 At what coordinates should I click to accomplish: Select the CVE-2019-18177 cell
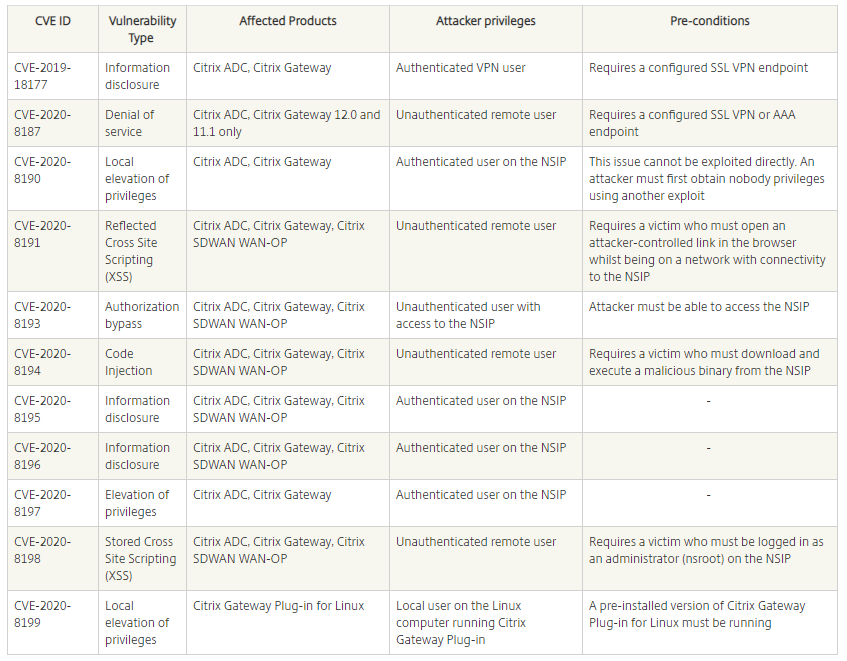point(42,76)
